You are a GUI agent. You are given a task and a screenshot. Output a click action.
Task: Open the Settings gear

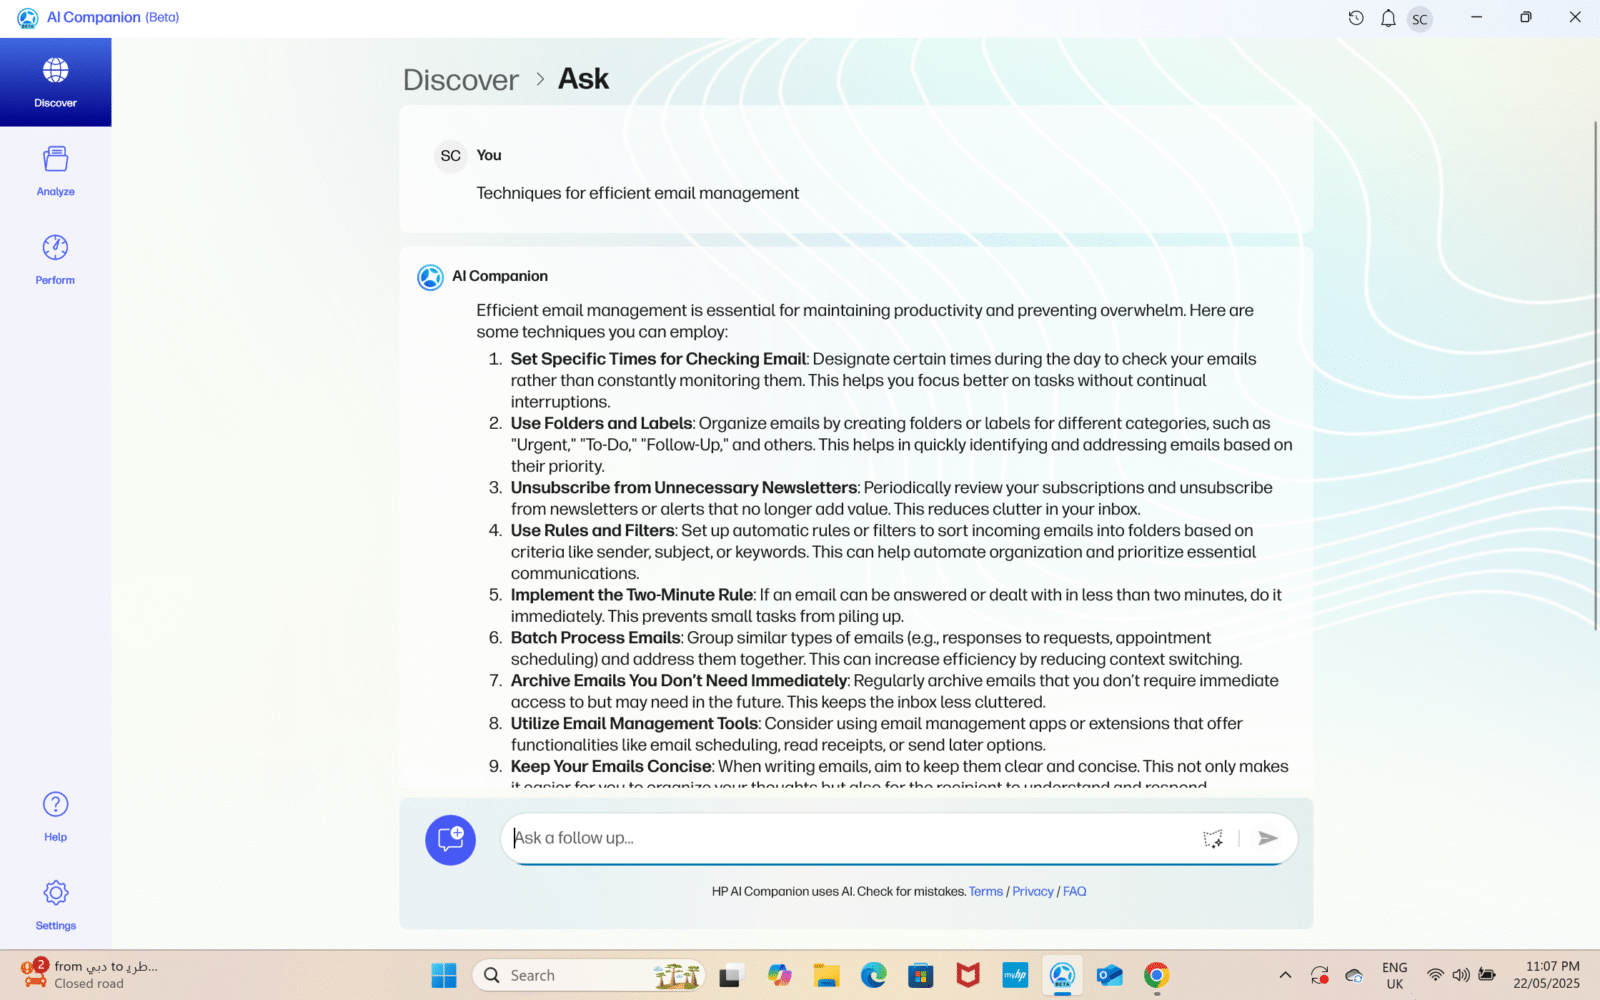coord(55,904)
